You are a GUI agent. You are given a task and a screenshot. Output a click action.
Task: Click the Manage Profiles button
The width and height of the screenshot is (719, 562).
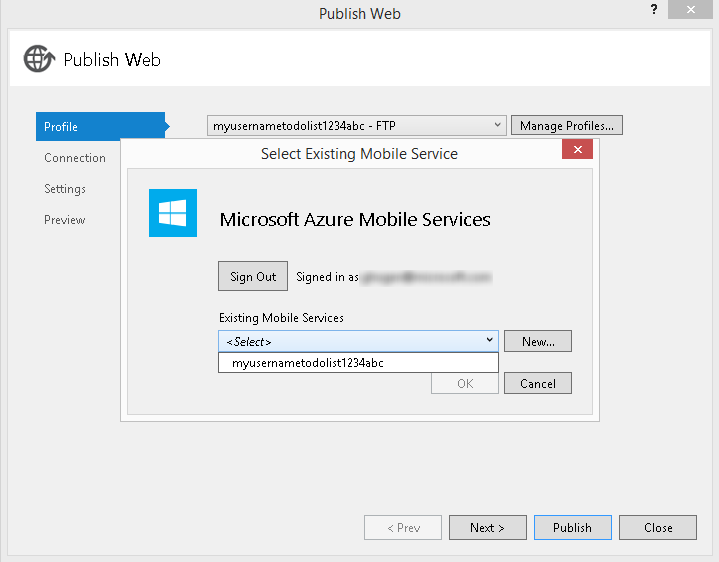[x=567, y=126]
